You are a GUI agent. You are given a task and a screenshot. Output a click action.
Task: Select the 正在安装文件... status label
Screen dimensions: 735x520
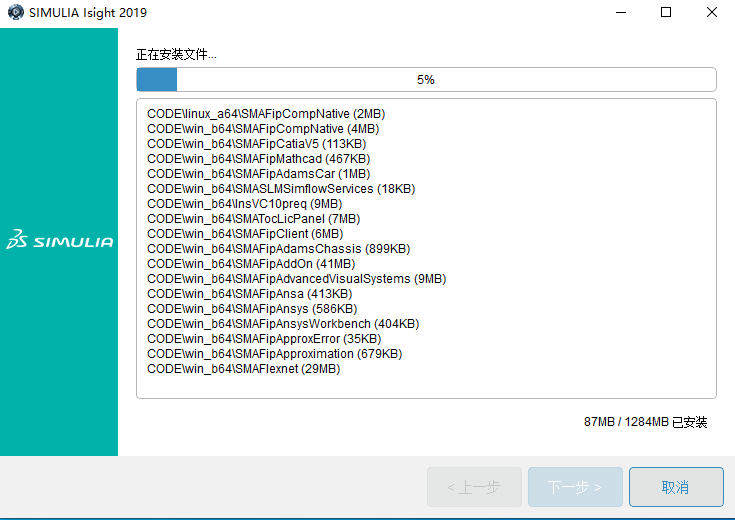(176, 54)
